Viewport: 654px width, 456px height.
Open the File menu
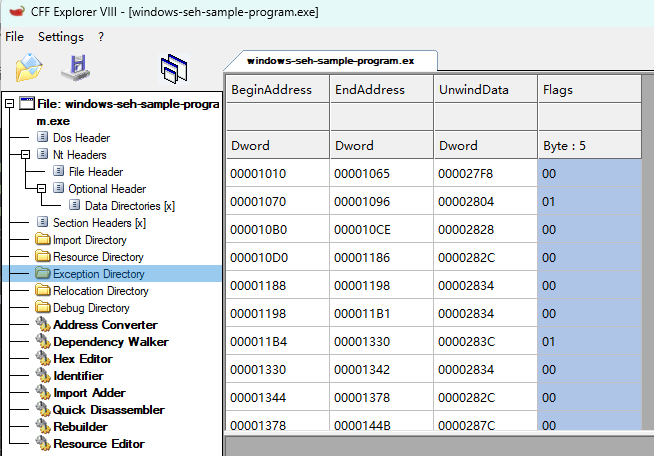(x=14, y=37)
